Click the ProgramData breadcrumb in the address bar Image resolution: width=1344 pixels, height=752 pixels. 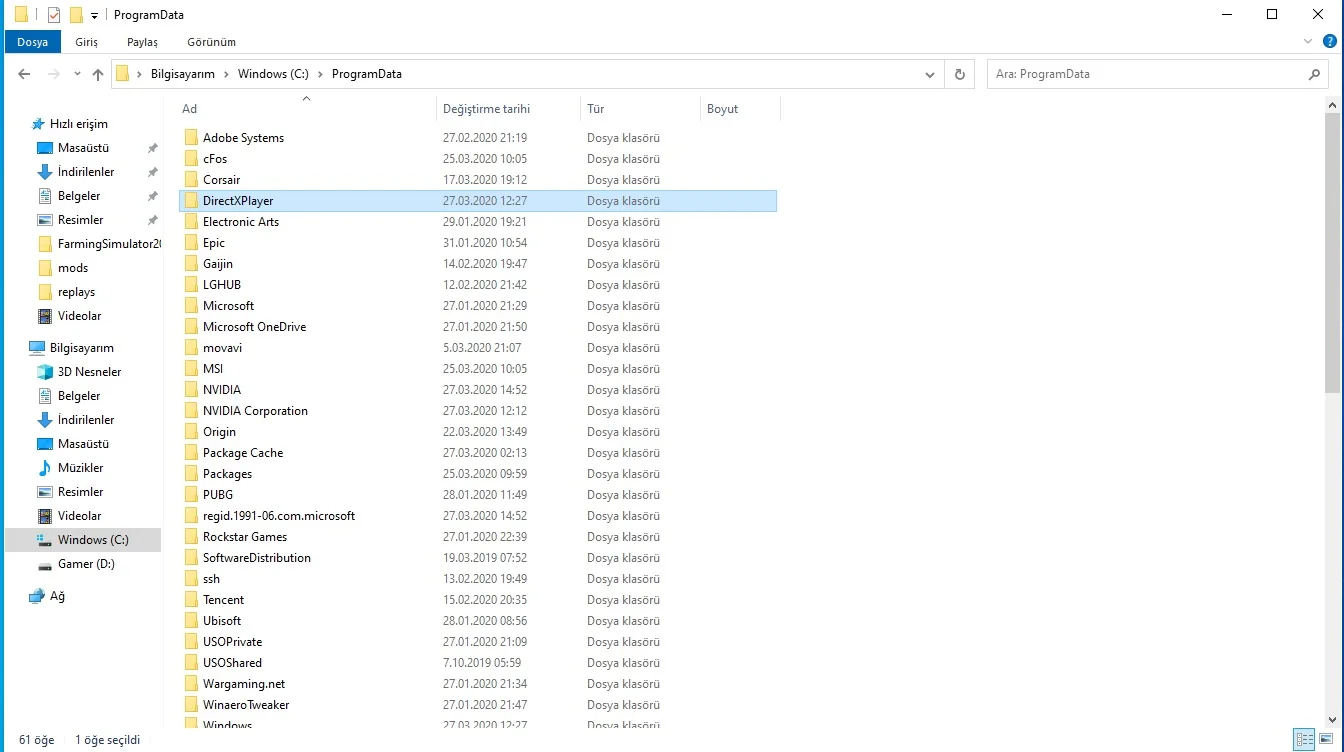pyautogui.click(x=367, y=74)
